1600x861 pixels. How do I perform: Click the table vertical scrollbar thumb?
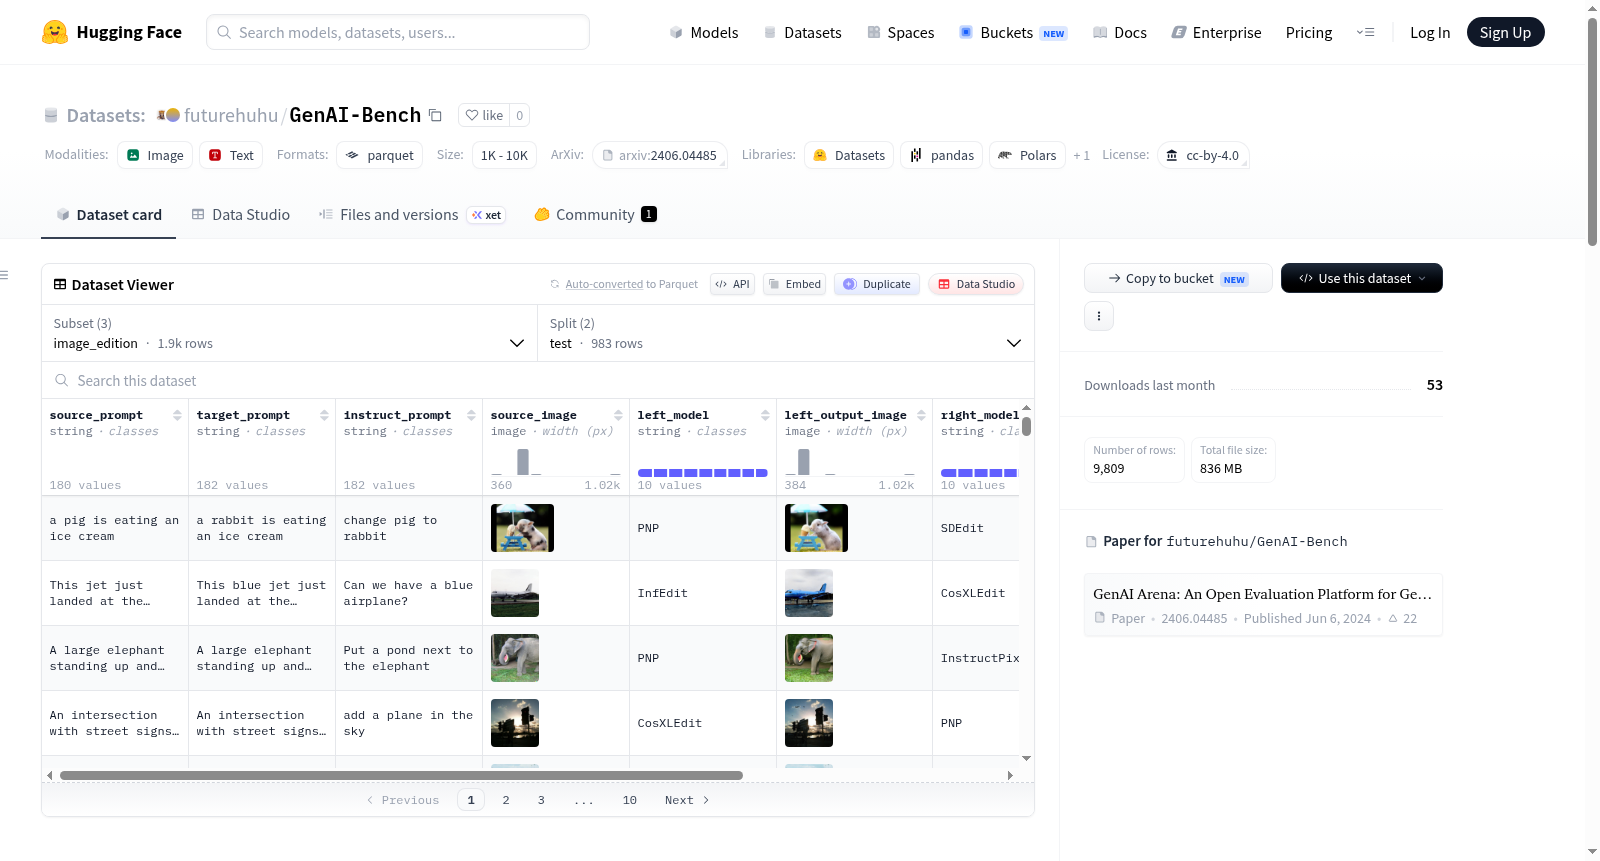tap(1026, 426)
